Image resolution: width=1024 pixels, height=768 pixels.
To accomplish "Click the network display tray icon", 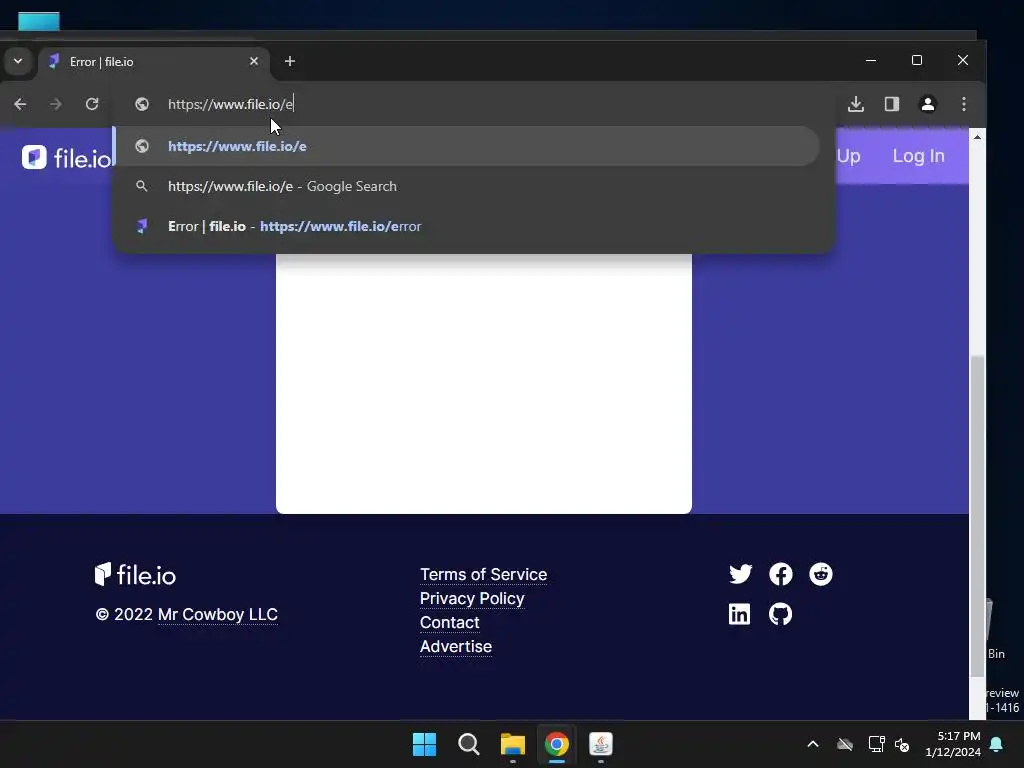I will click(x=876, y=744).
